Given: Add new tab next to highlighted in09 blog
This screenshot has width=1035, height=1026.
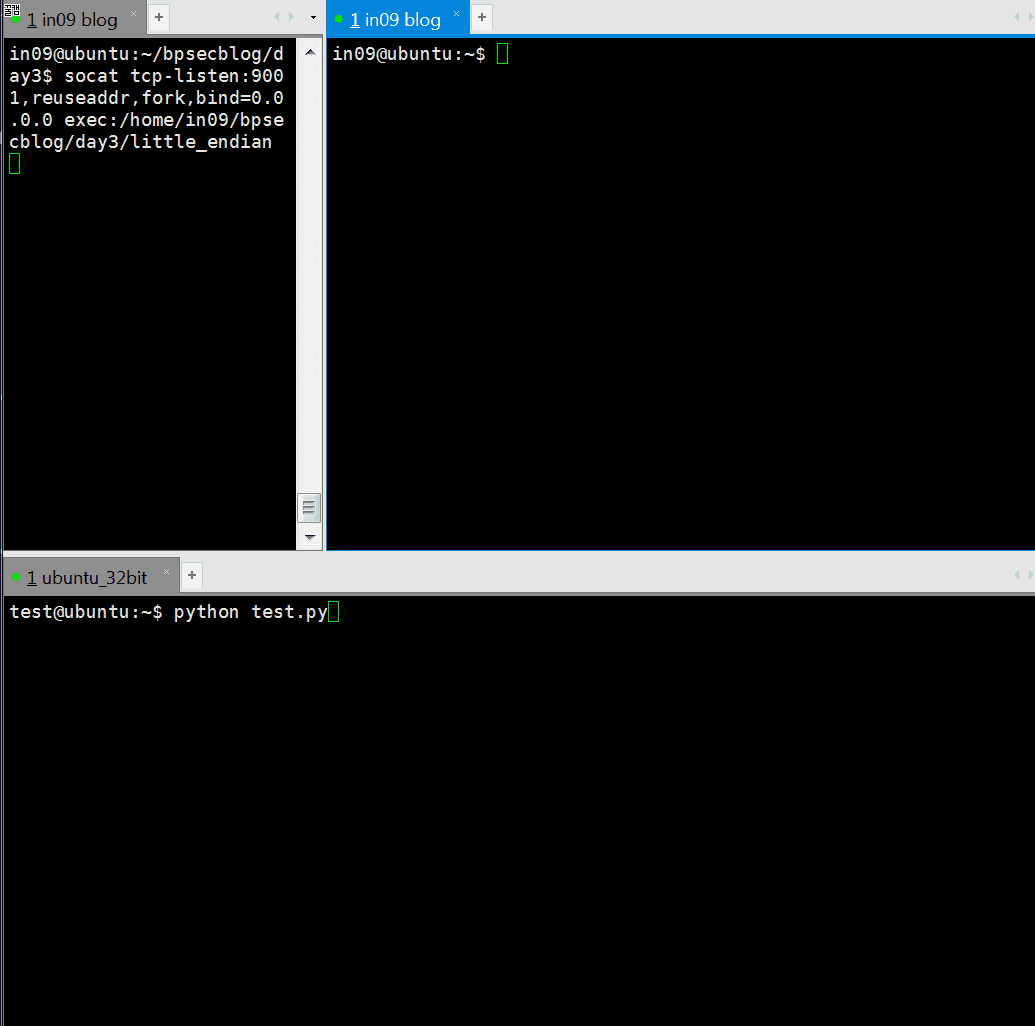Looking at the screenshot, I should click(x=482, y=18).
